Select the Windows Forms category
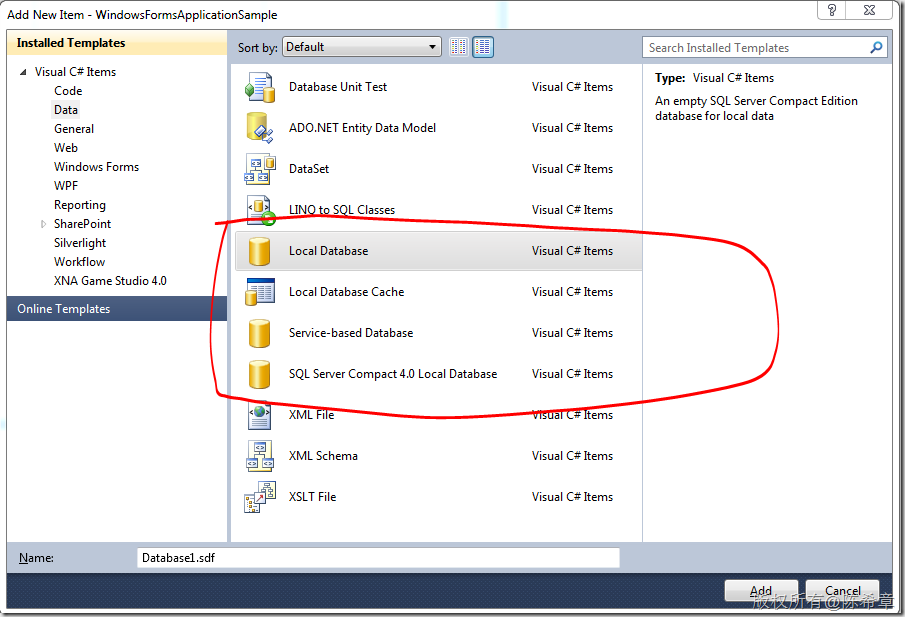Screen dimensions: 905x617 tap(96, 167)
